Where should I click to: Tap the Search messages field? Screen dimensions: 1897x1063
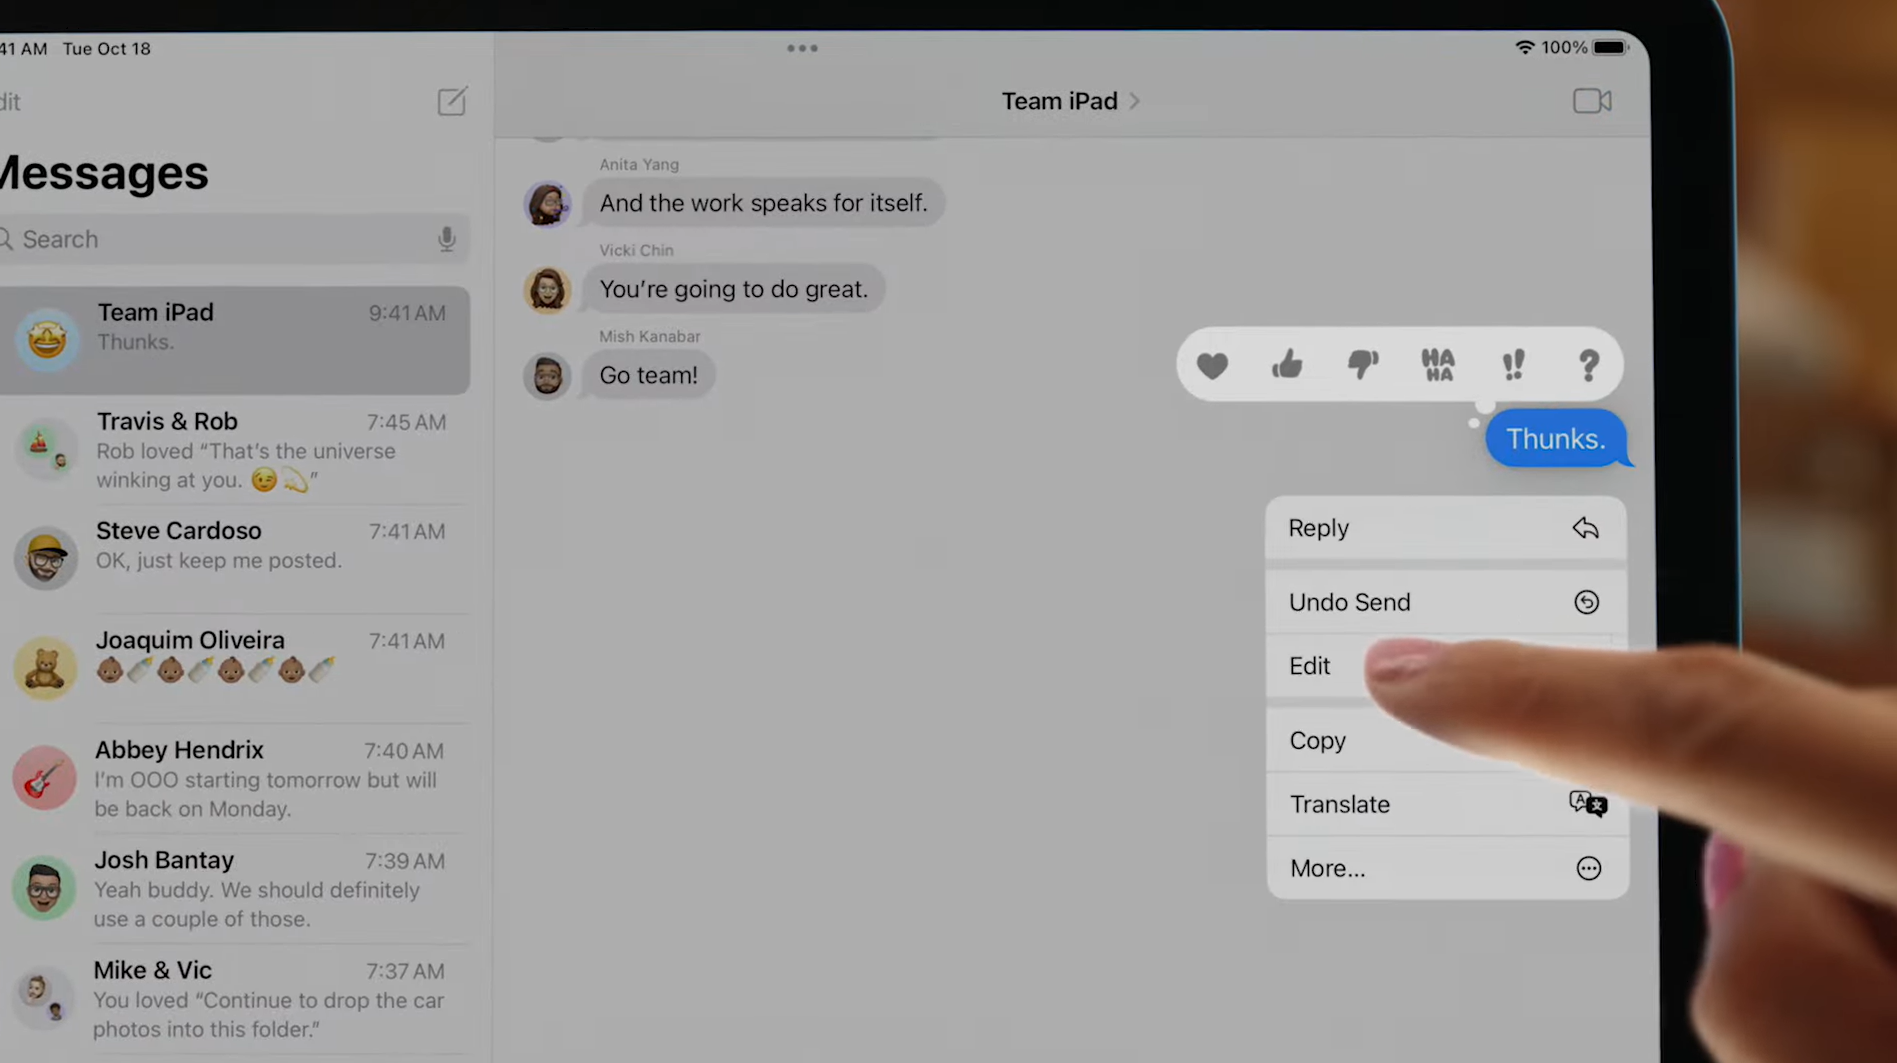pyautogui.click(x=233, y=239)
